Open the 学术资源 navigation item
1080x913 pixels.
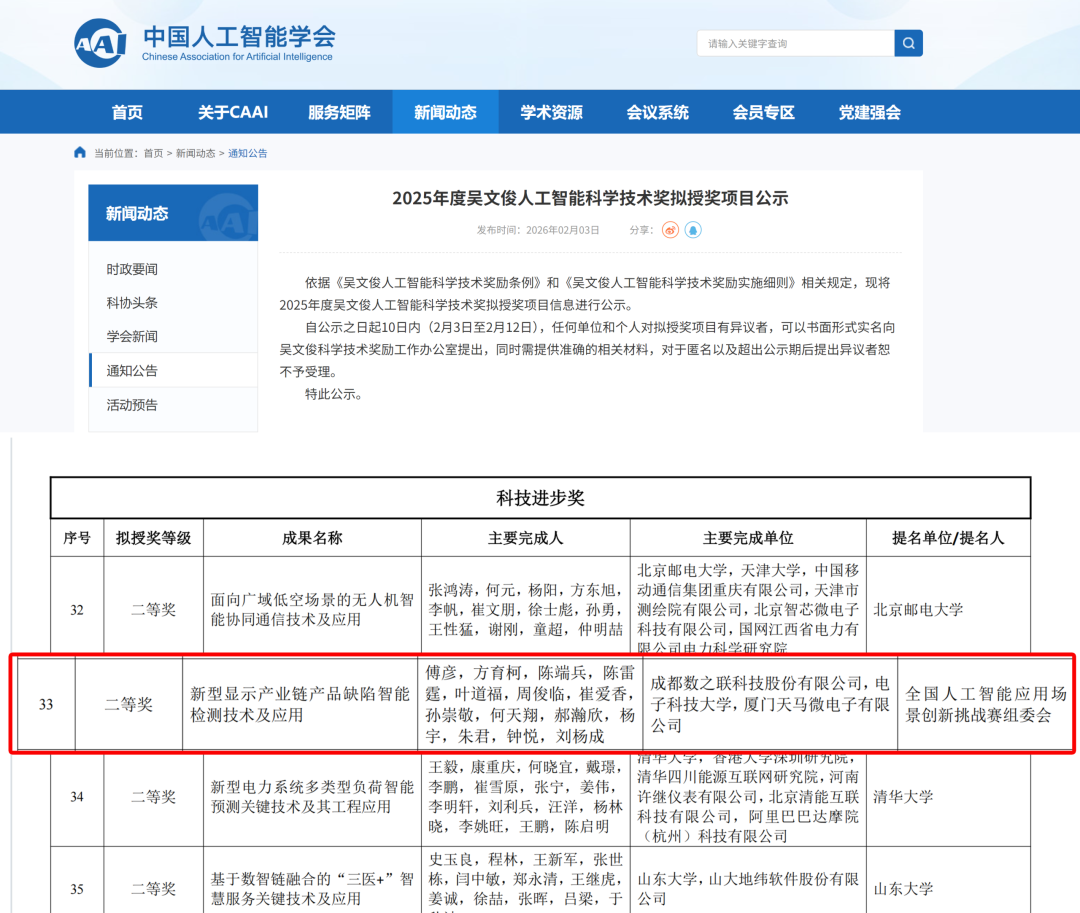[x=551, y=112]
